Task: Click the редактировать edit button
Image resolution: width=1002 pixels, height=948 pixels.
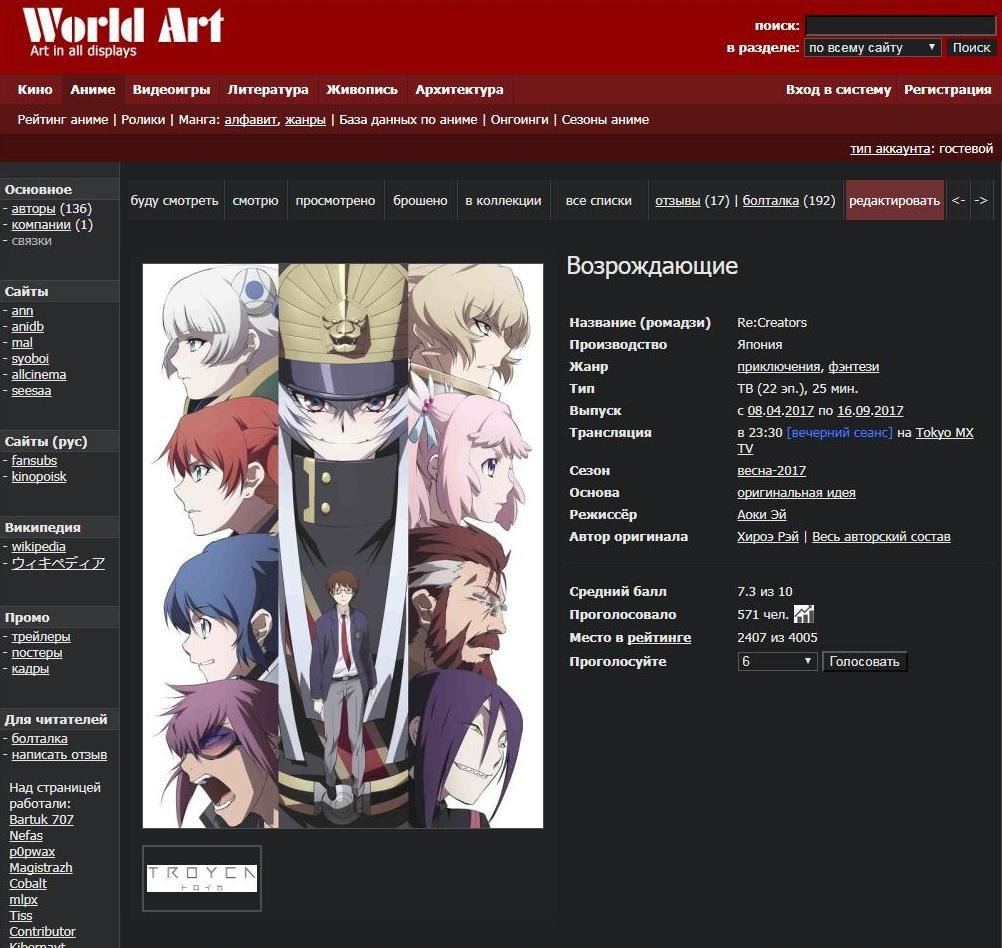Action: click(894, 200)
